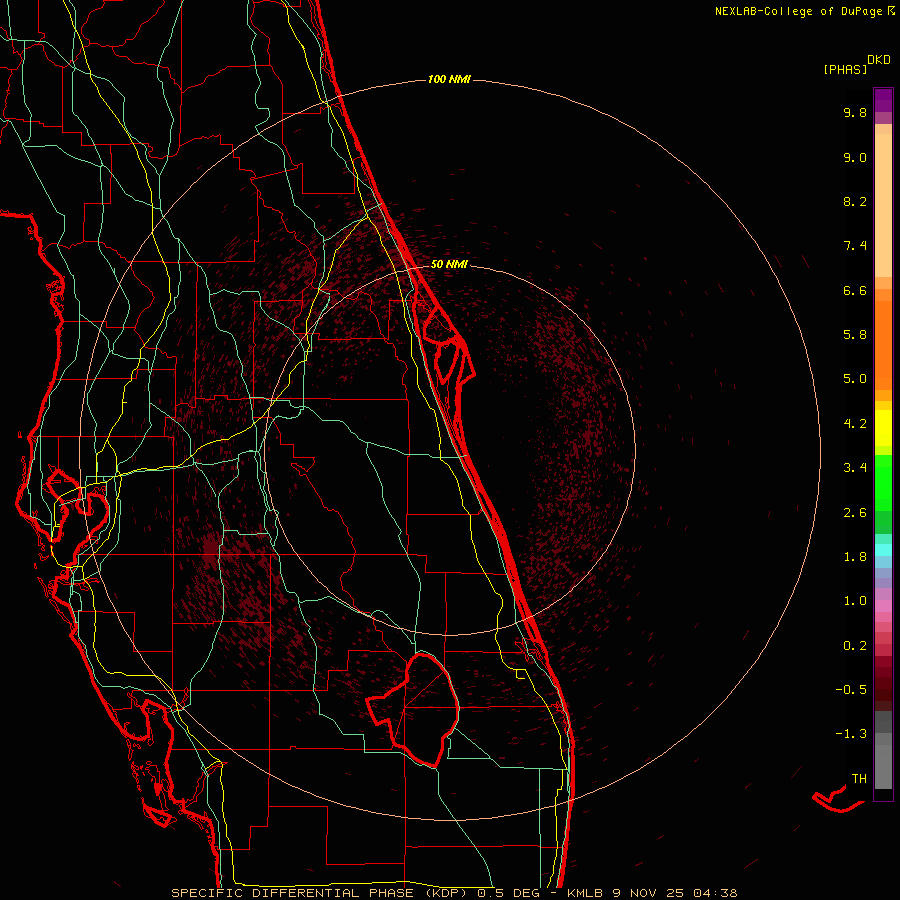Pick the cyan band of the color bar
This screenshot has height=900, width=900.
pos(883,550)
